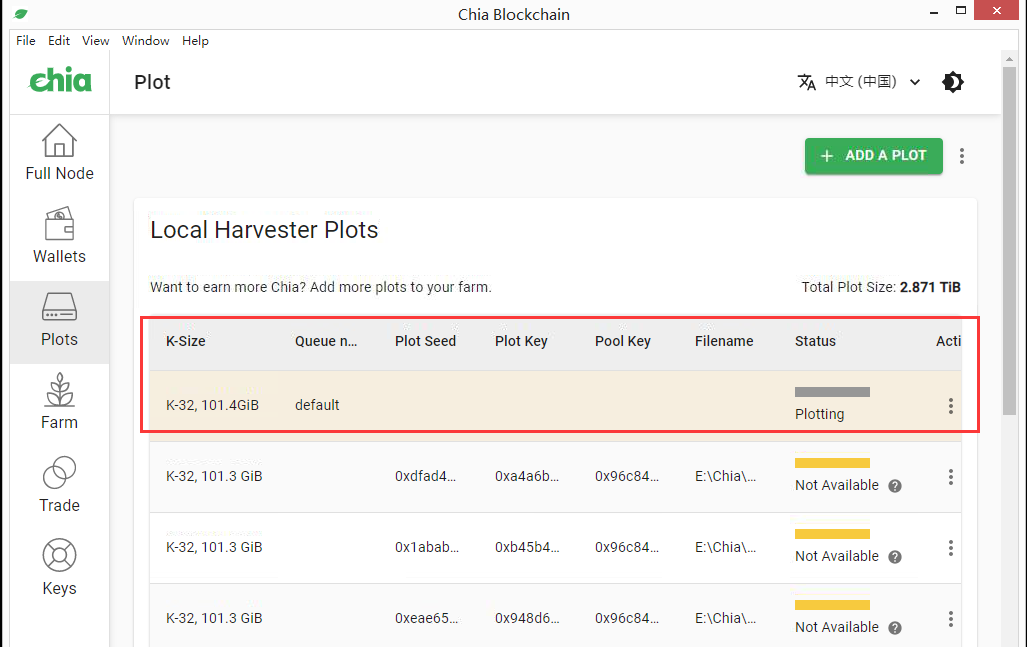This screenshot has width=1027, height=647.
Task: Click help icon beside first Not Available status
Action: [895, 486]
